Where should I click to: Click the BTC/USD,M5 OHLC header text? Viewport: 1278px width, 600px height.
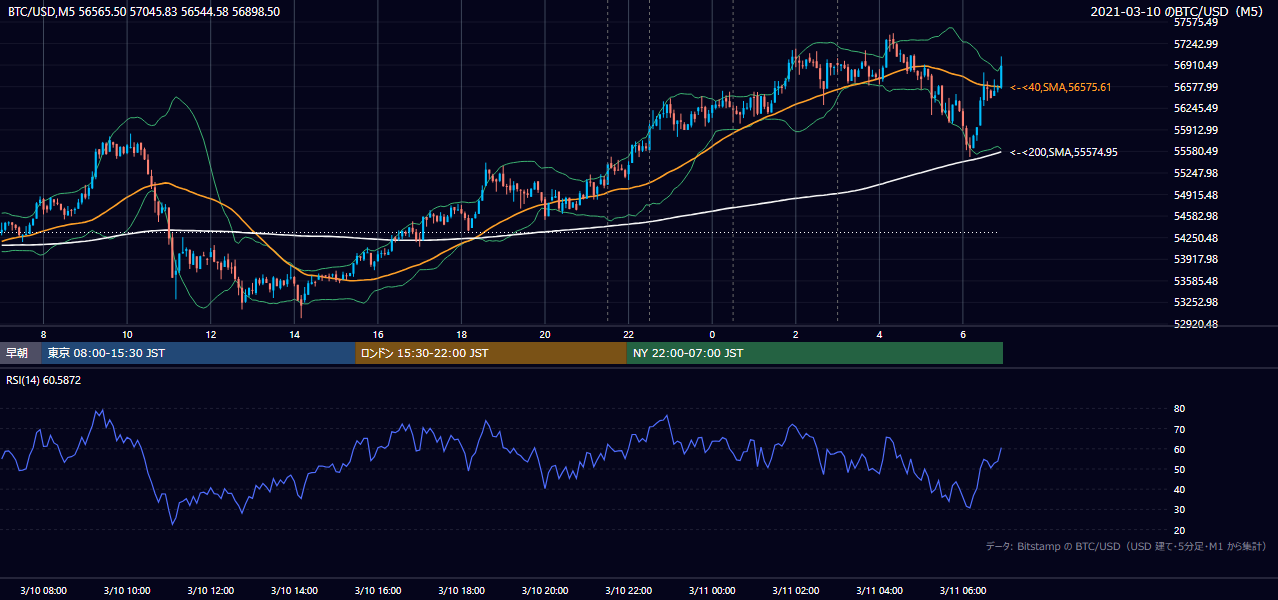click(x=144, y=11)
